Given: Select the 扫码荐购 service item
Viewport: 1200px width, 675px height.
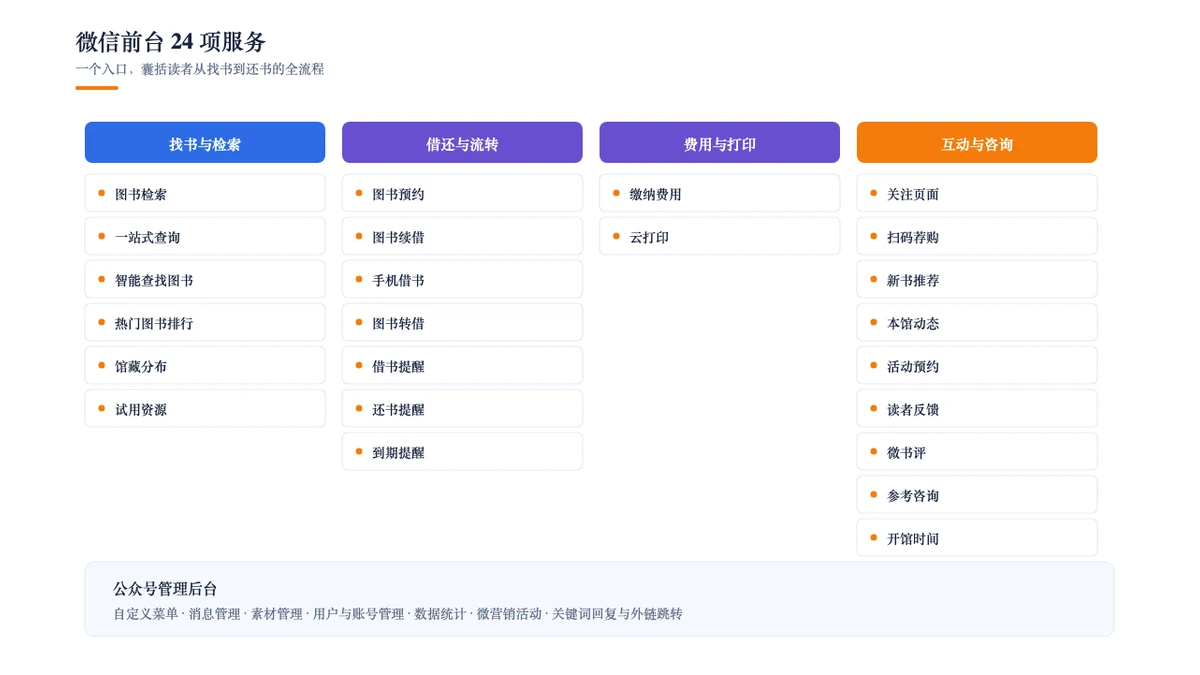Looking at the screenshot, I should pyautogui.click(x=977, y=237).
